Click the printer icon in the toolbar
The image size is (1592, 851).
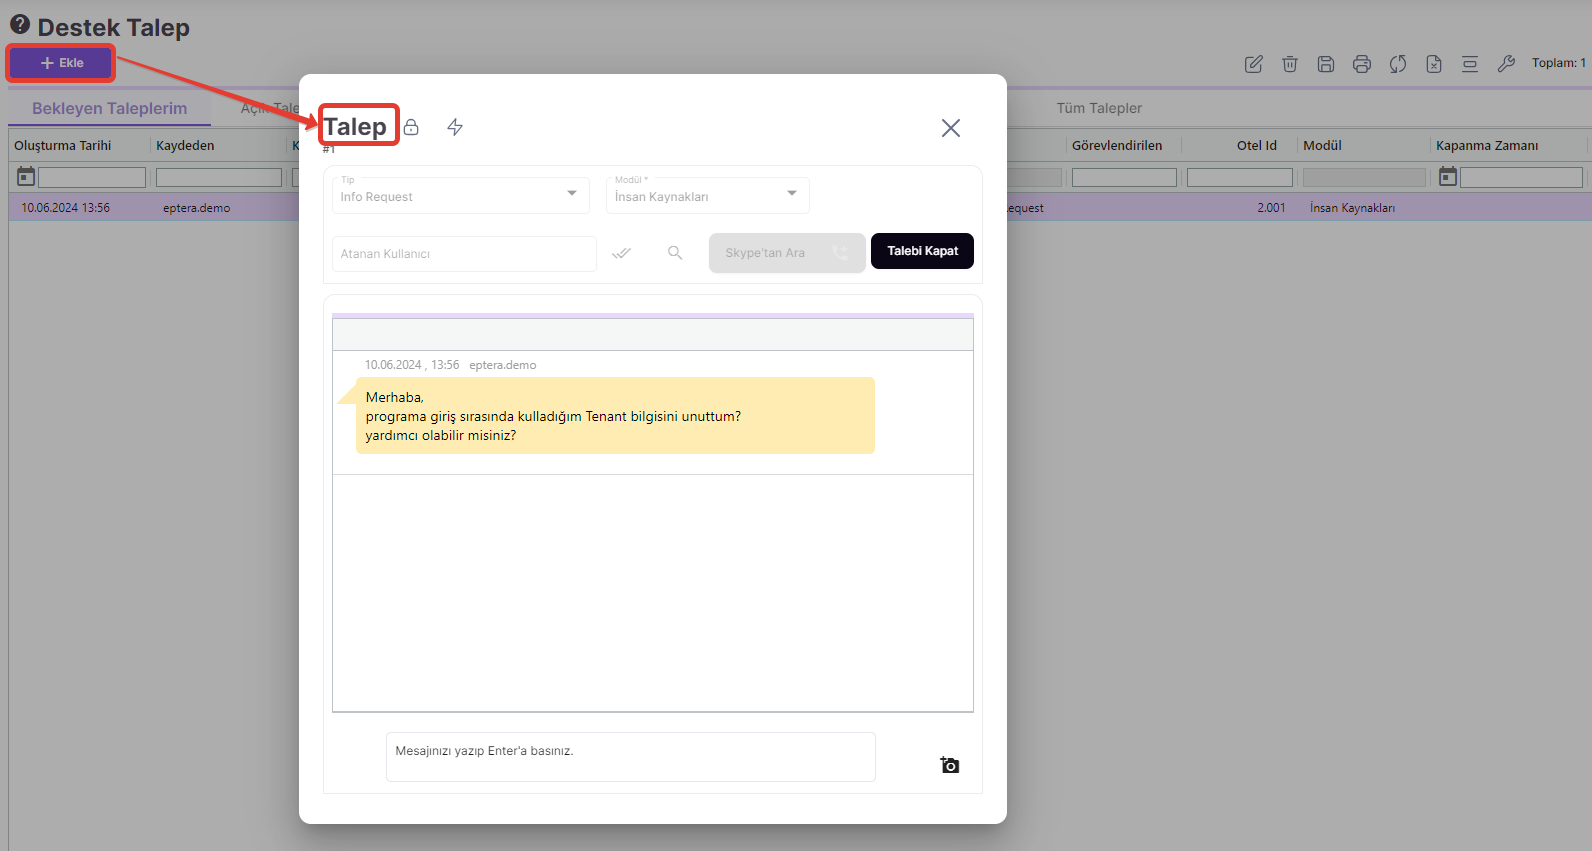click(1361, 64)
